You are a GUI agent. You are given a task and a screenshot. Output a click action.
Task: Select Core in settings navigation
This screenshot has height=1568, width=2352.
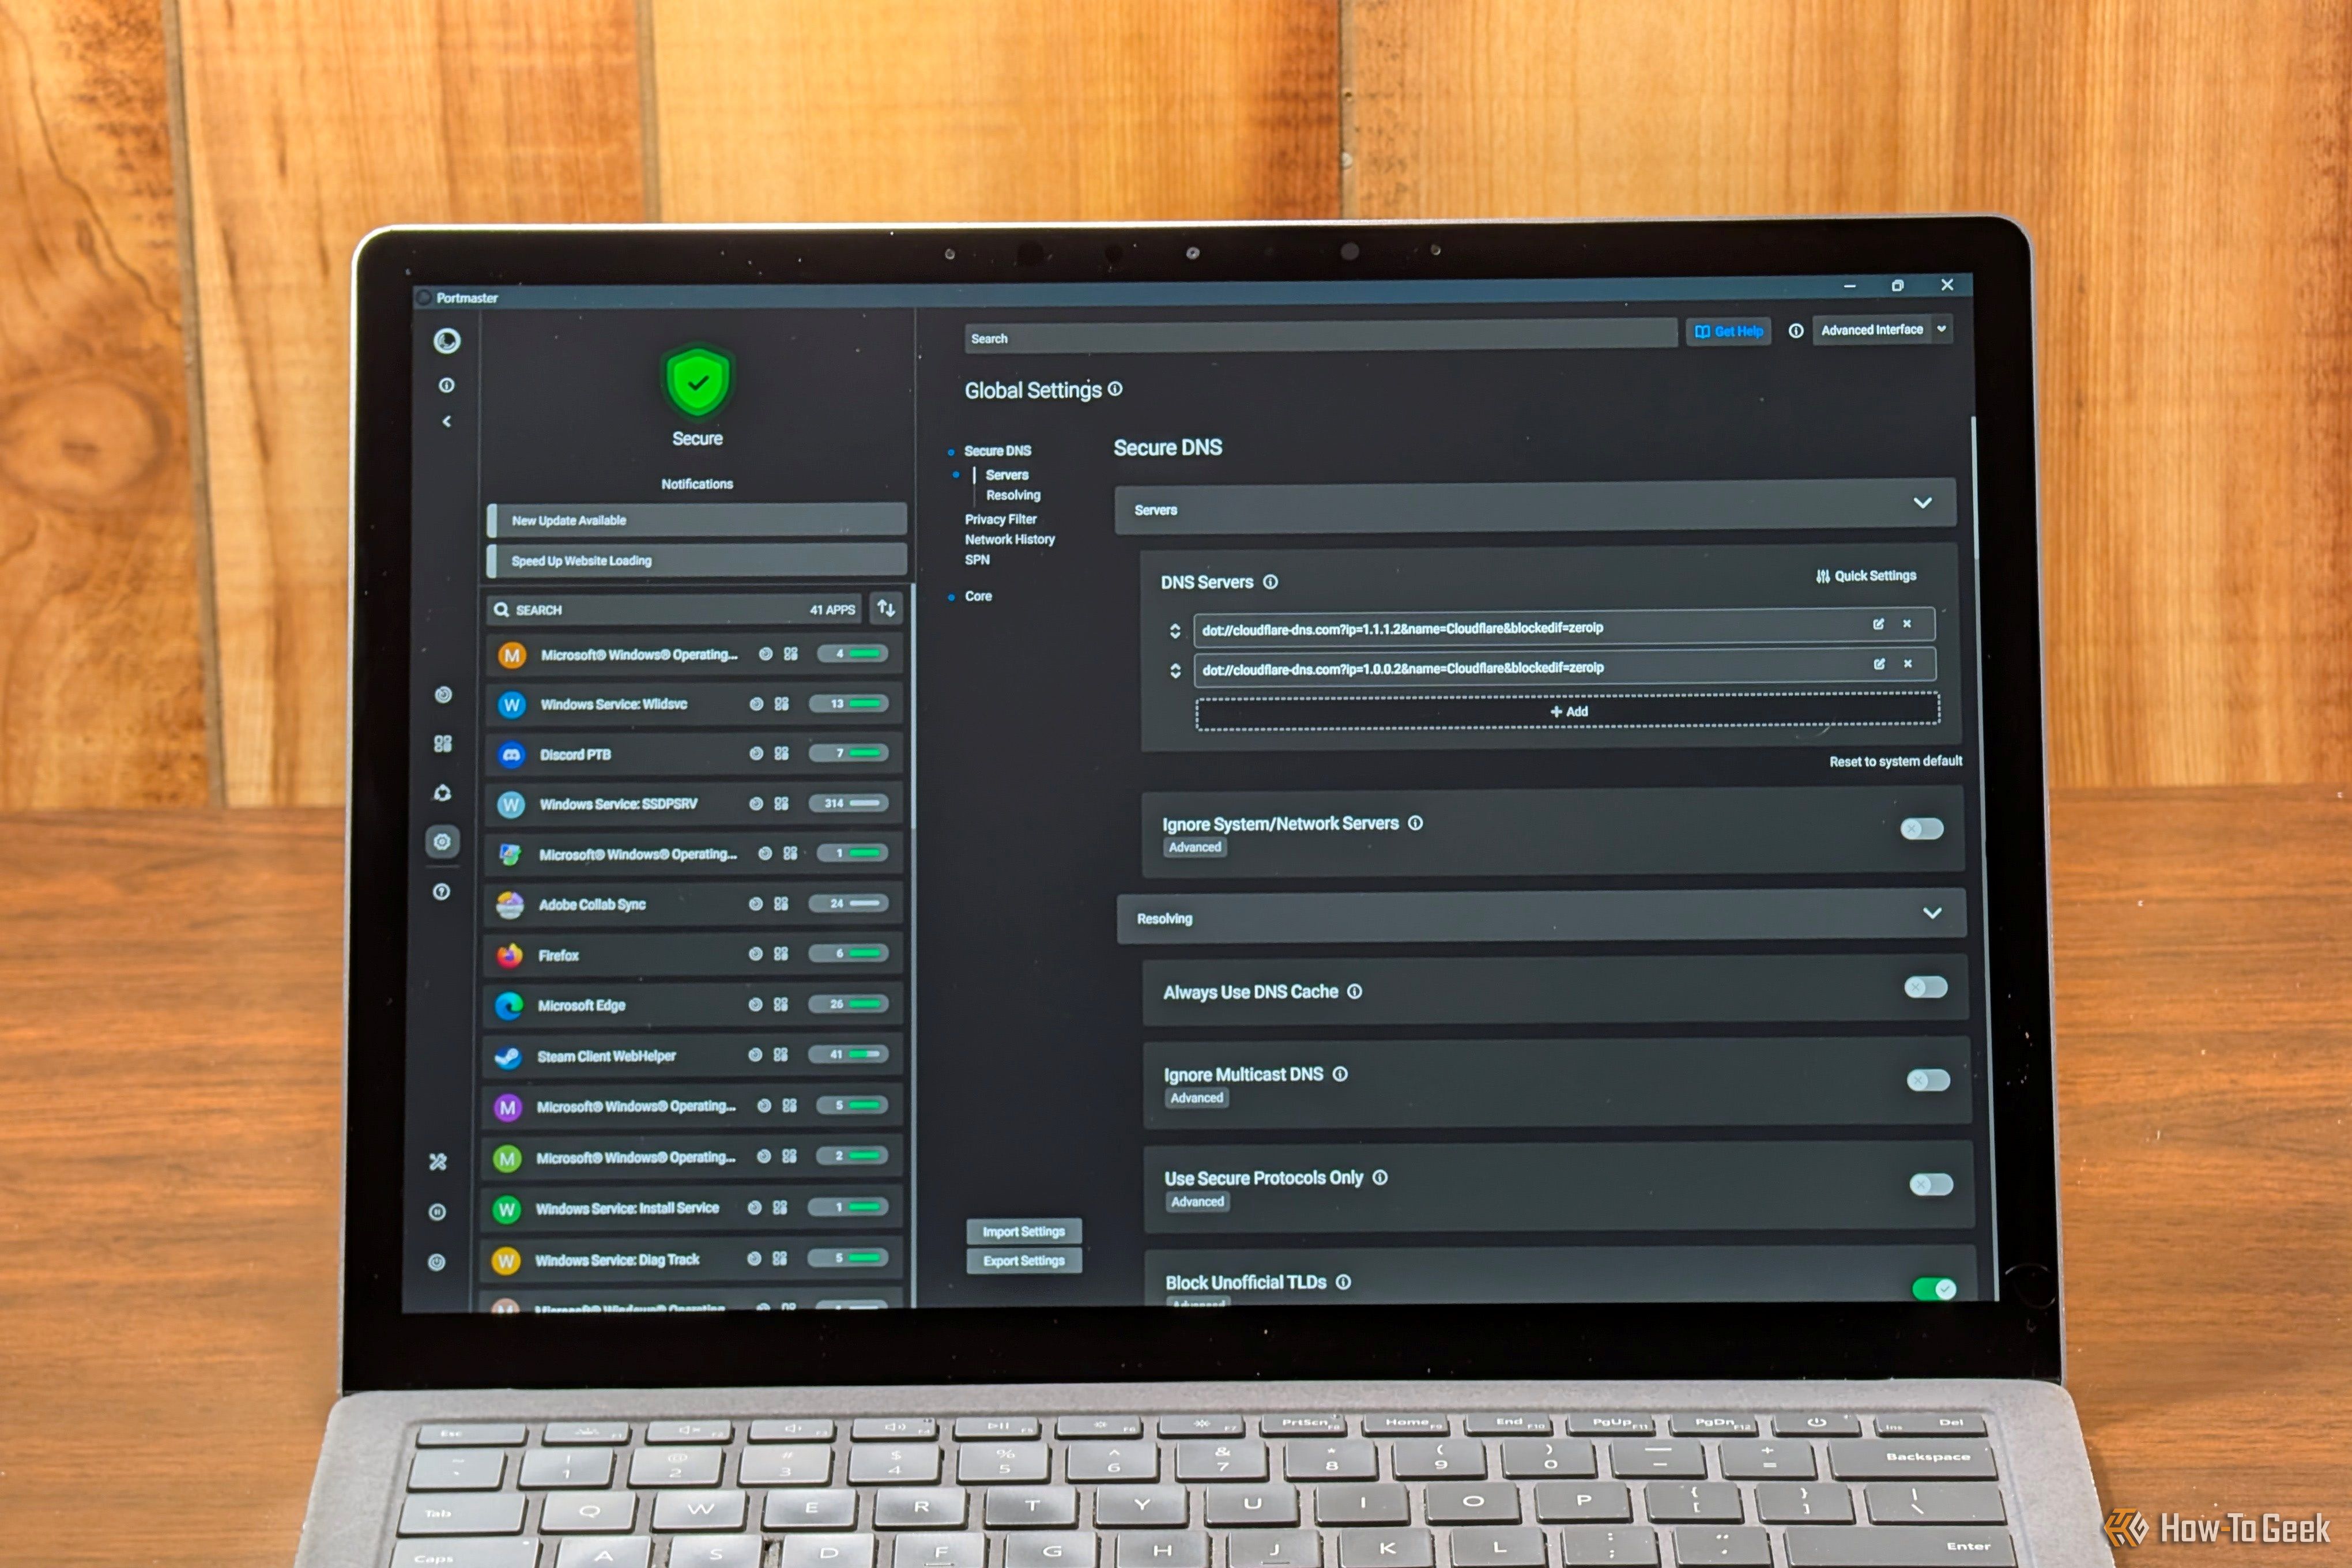[x=978, y=596]
